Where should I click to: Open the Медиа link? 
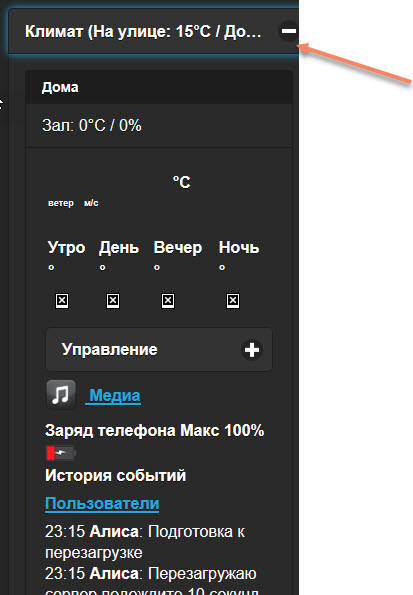113,395
